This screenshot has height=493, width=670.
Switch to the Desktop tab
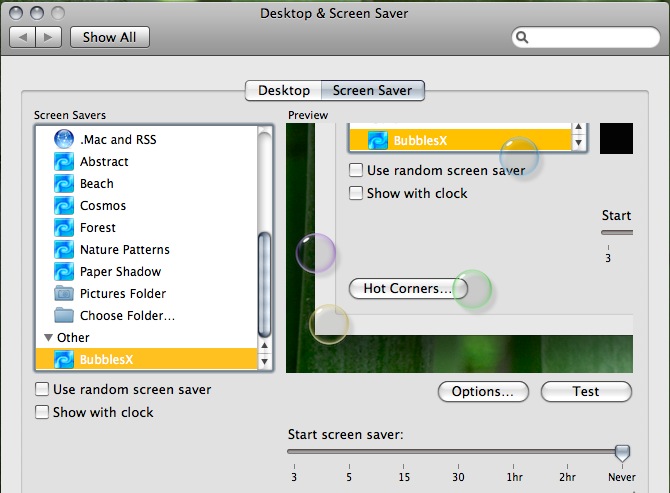coord(284,91)
